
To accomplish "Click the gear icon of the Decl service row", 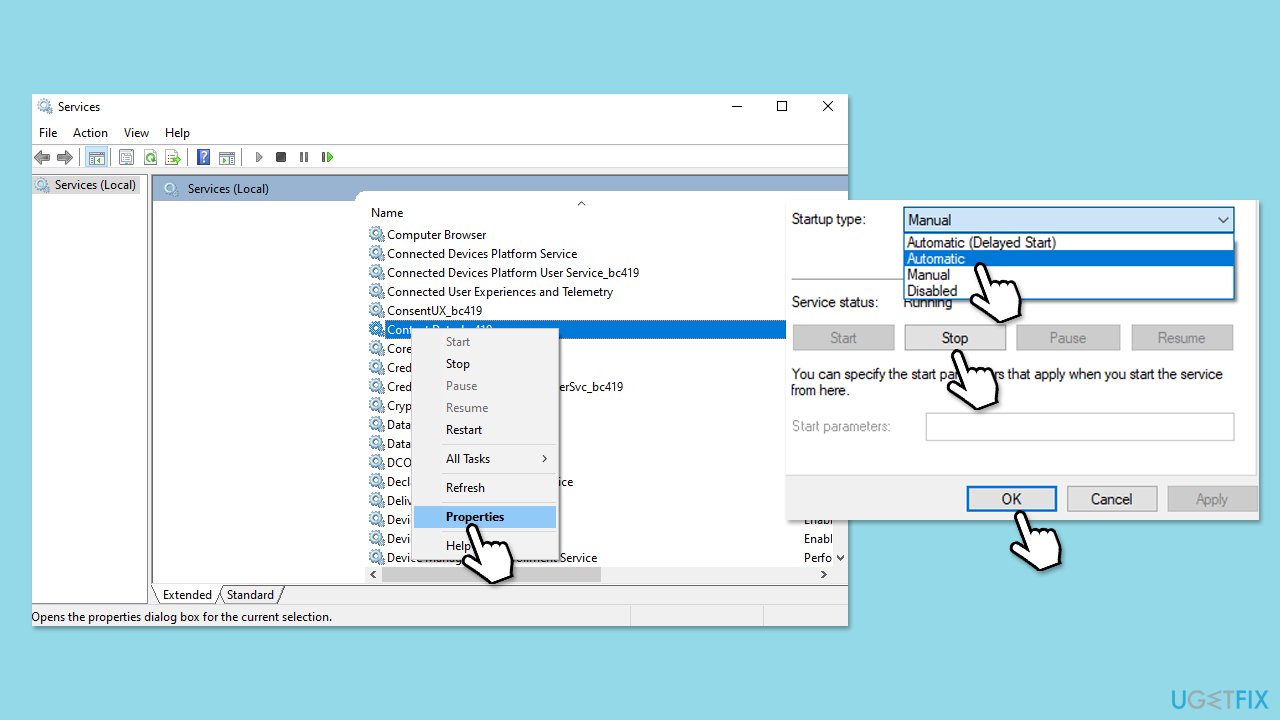I will (x=377, y=481).
